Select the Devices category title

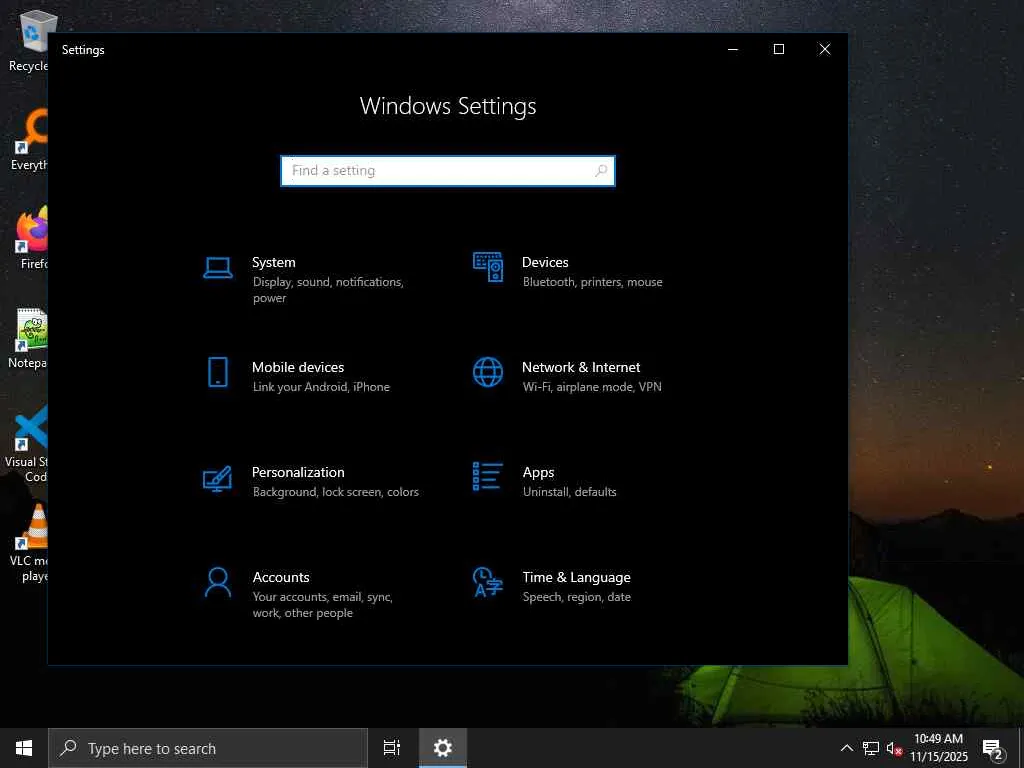pos(545,262)
